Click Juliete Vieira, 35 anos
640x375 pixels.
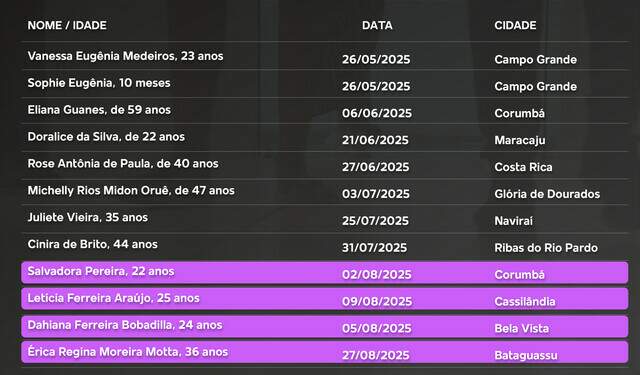[x=88, y=217]
